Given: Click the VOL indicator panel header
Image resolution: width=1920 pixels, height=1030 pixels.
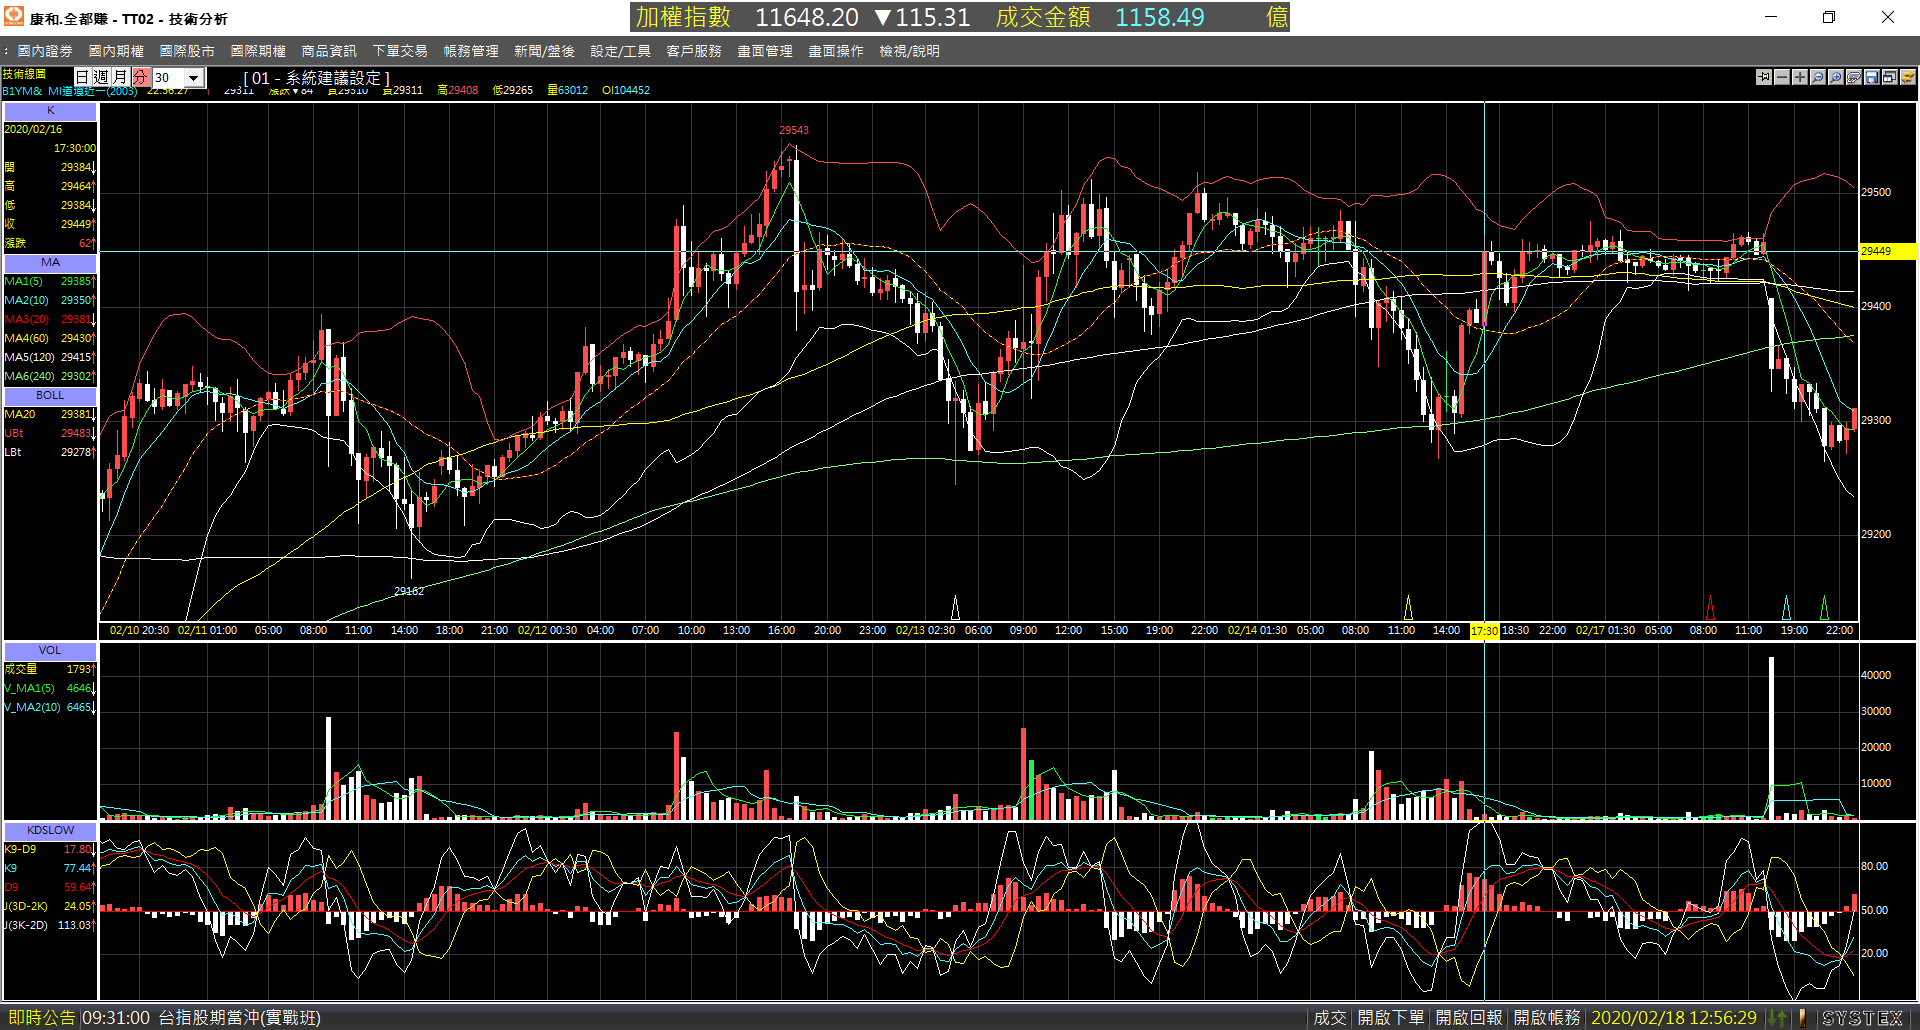Looking at the screenshot, I should click(x=50, y=650).
